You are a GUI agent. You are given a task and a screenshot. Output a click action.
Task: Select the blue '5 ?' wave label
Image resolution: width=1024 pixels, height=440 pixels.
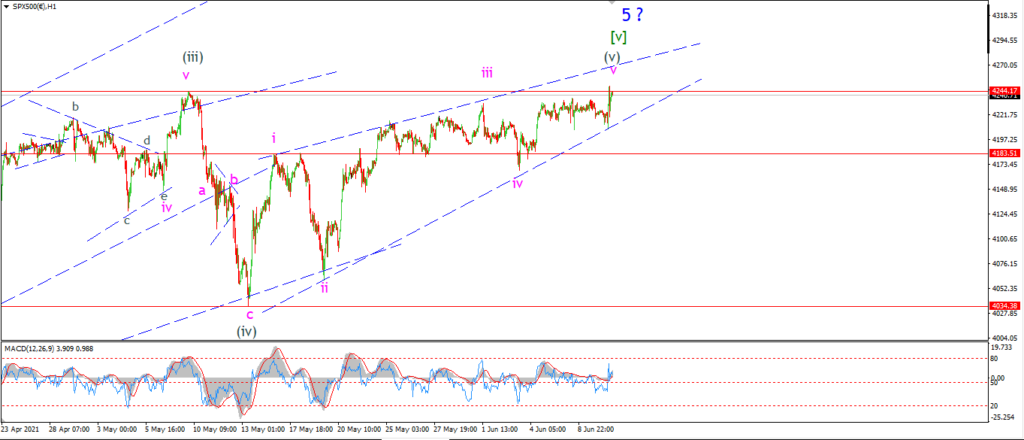[x=632, y=15]
